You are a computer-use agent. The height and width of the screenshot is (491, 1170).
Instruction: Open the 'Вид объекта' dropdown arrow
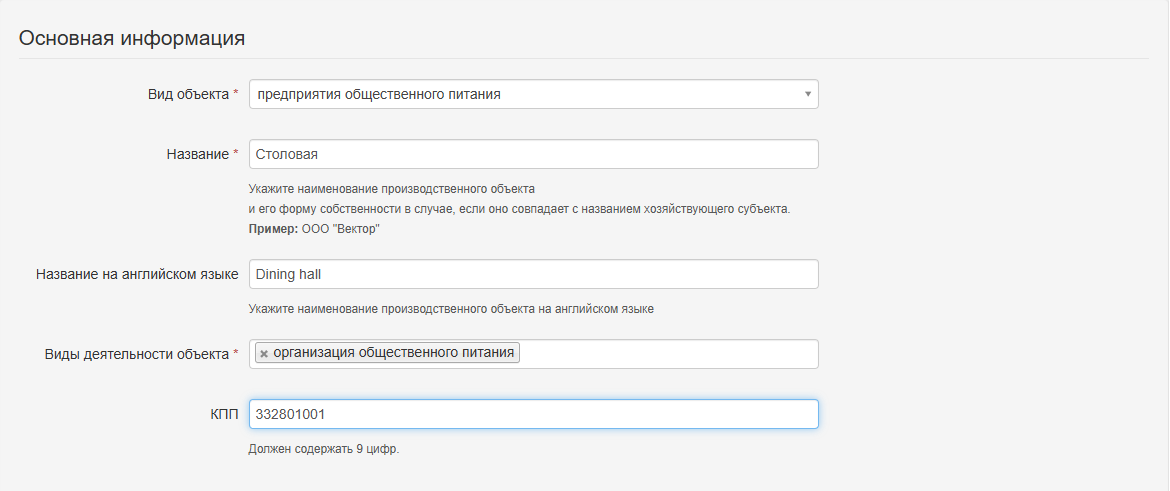tap(807, 94)
